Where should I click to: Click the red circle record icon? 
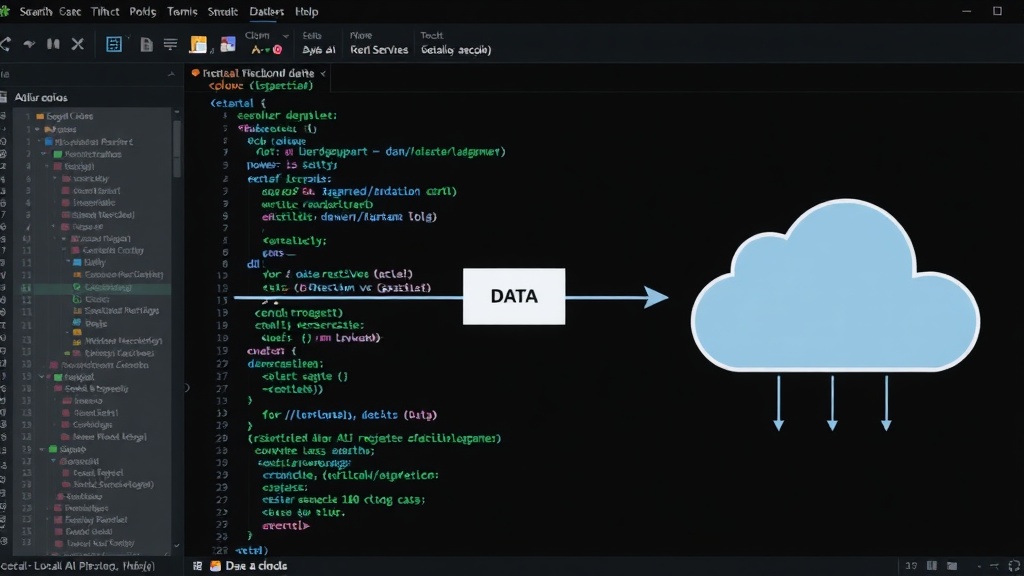click(x=278, y=50)
